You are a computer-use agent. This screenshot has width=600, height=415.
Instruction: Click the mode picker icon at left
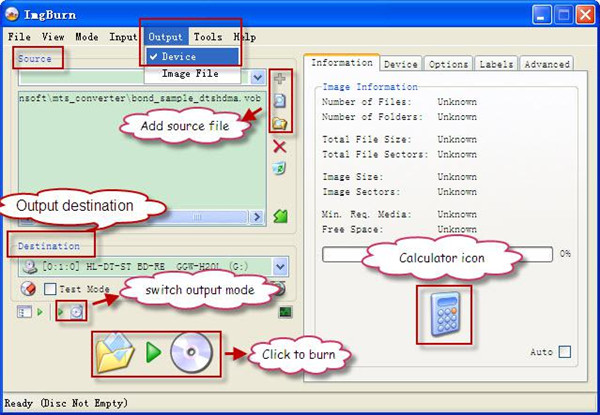[x=24, y=312]
